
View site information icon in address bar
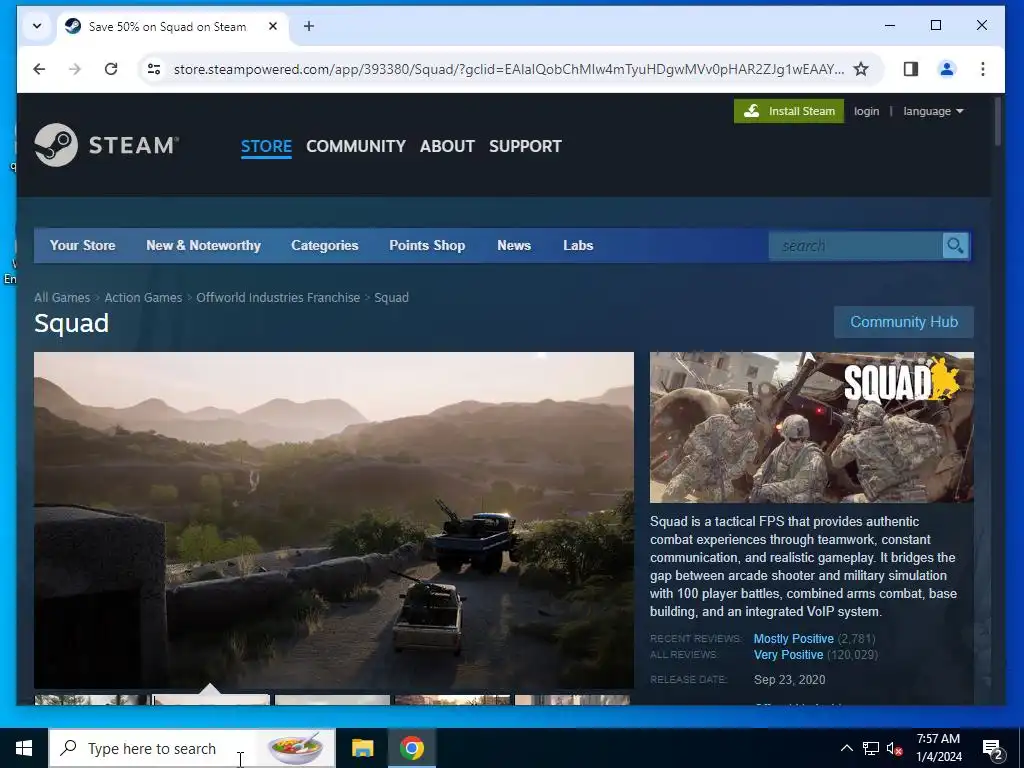tap(154, 69)
